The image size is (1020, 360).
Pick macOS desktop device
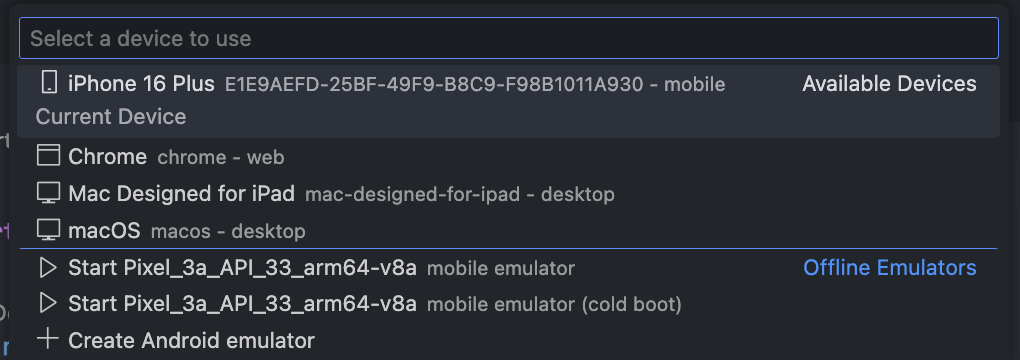click(509, 230)
